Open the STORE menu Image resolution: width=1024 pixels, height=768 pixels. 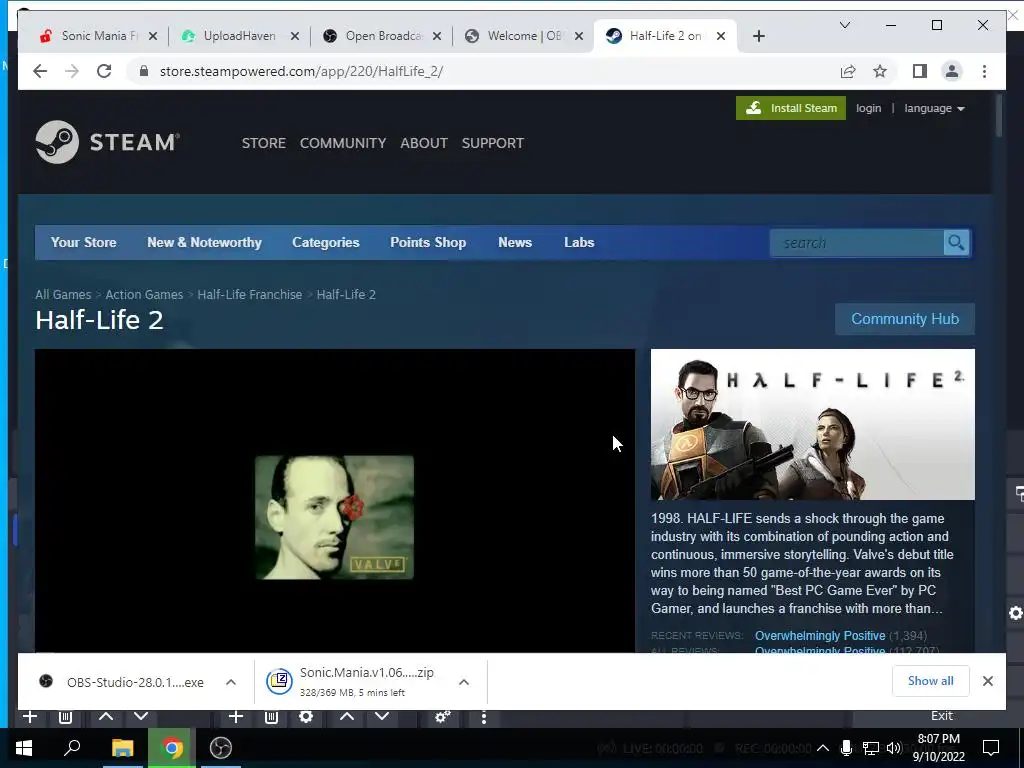point(264,143)
